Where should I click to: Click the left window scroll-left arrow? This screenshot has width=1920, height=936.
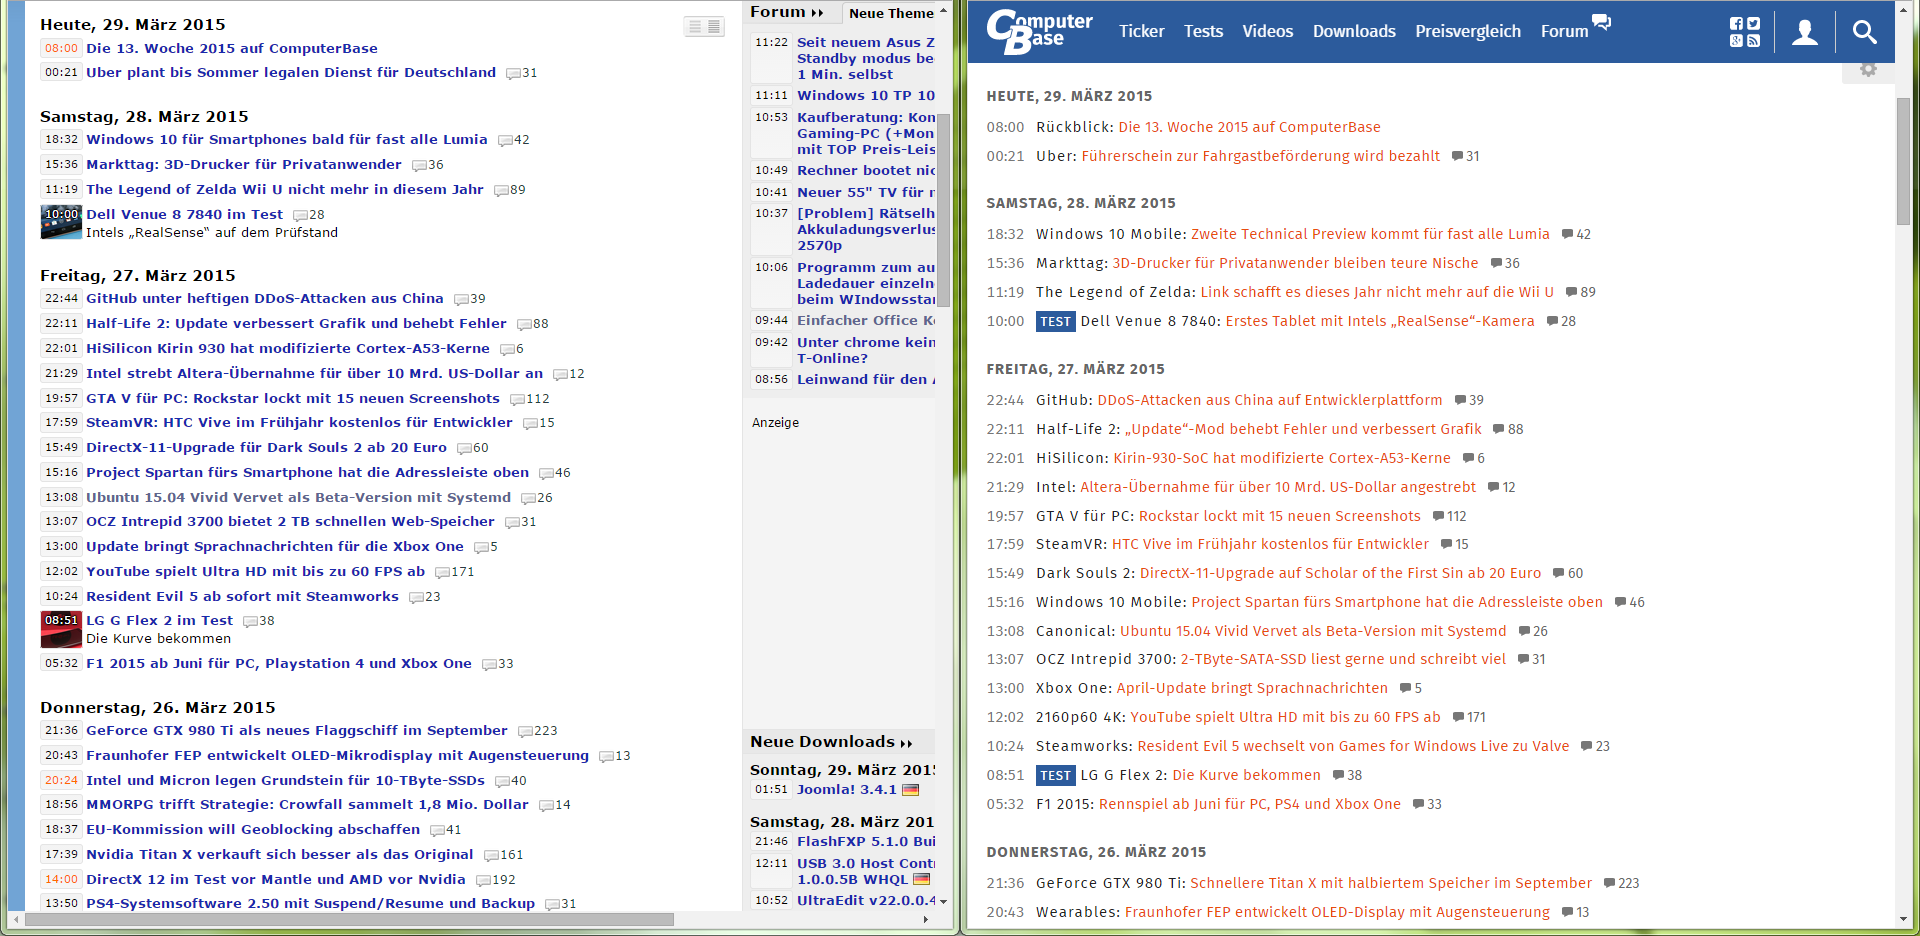click(14, 919)
